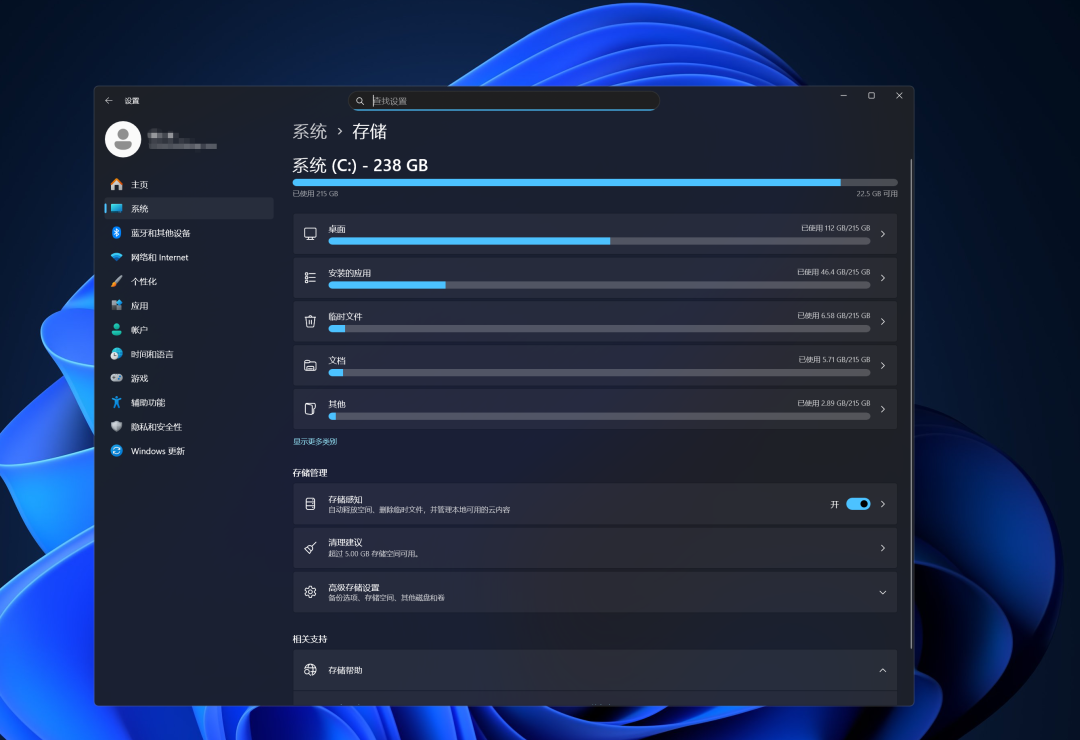Click the vertical scrollbar of the storage page

pyautogui.click(x=911, y=403)
